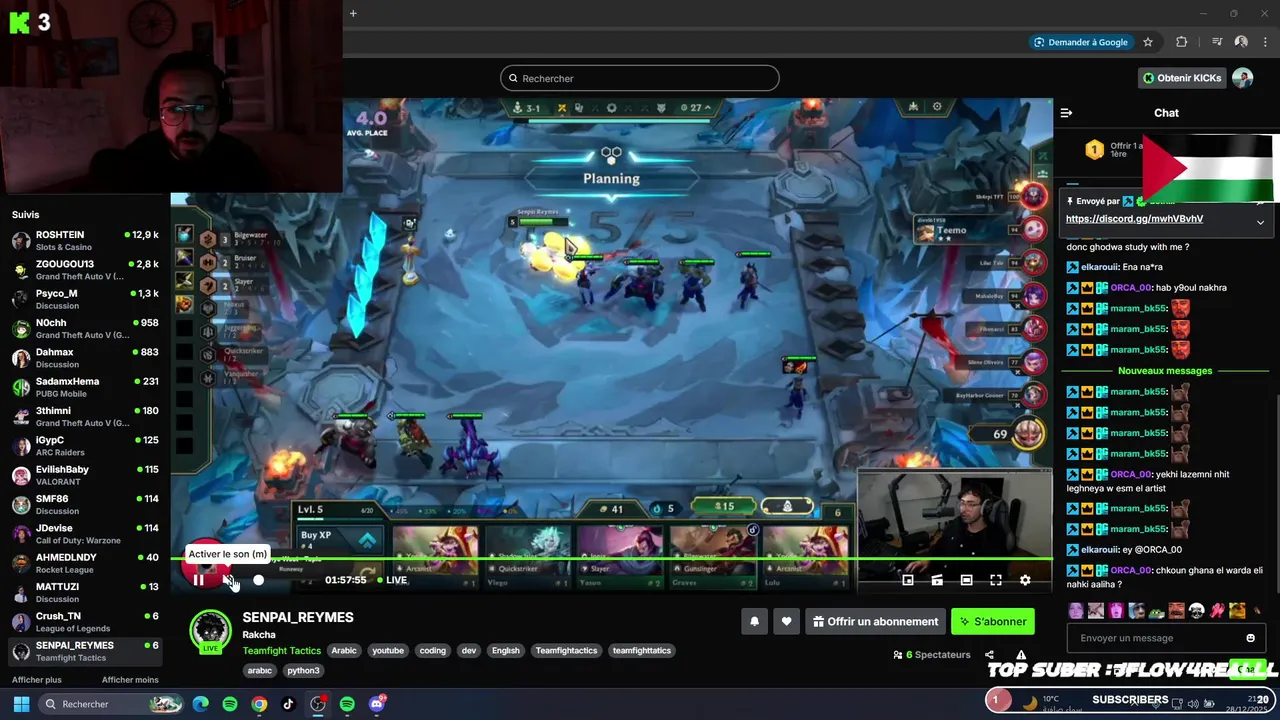Jump to Nouveaux messages in chat
The height and width of the screenshot is (720, 1280).
click(1165, 371)
